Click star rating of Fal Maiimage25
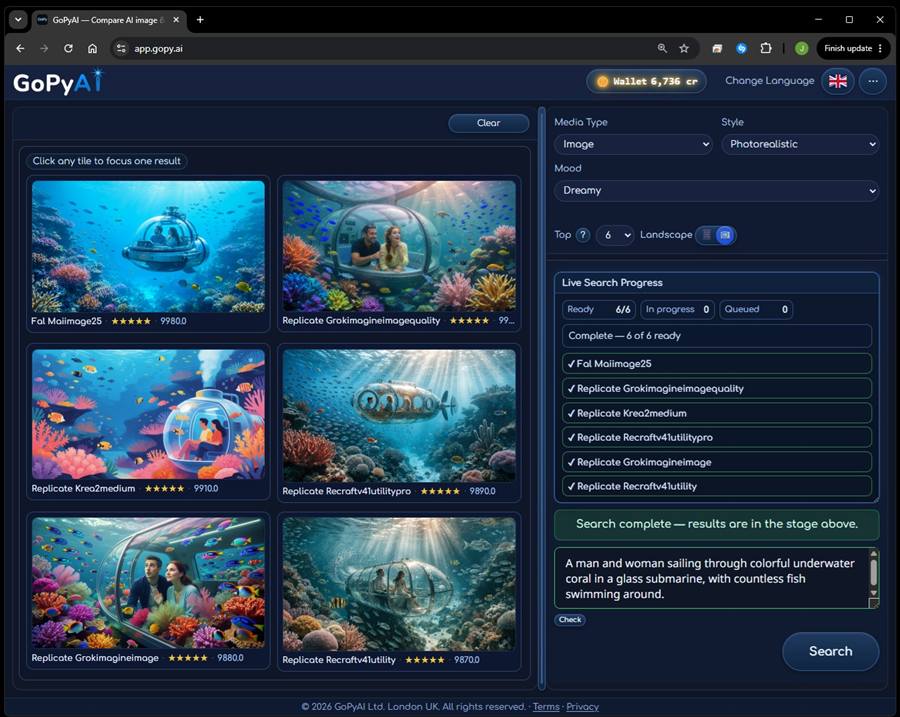The image size is (900, 717). 131,321
